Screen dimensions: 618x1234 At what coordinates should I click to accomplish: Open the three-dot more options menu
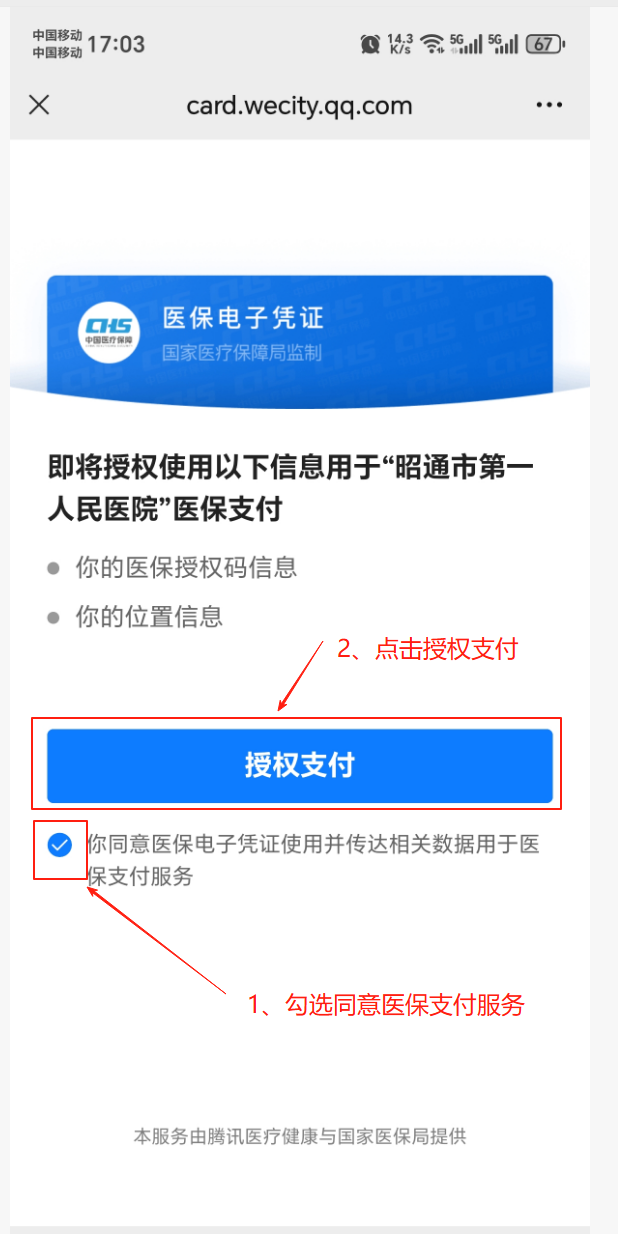[550, 105]
